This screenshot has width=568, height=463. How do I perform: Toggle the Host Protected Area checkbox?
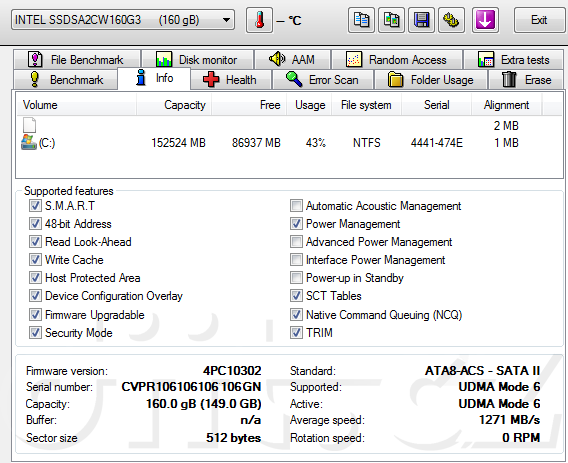[35, 278]
